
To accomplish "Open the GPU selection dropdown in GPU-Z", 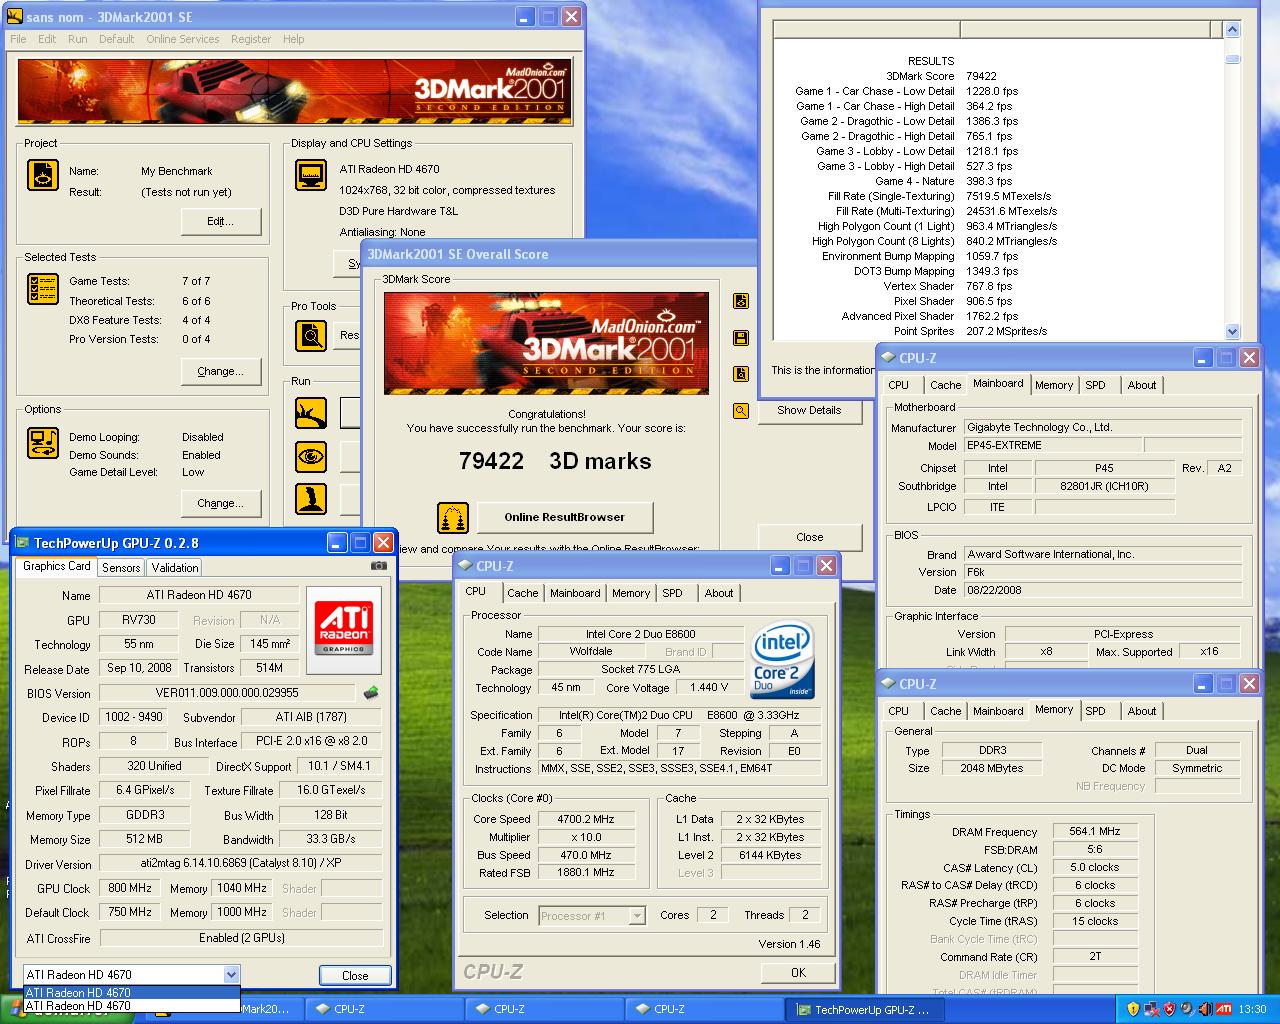I will pos(231,974).
